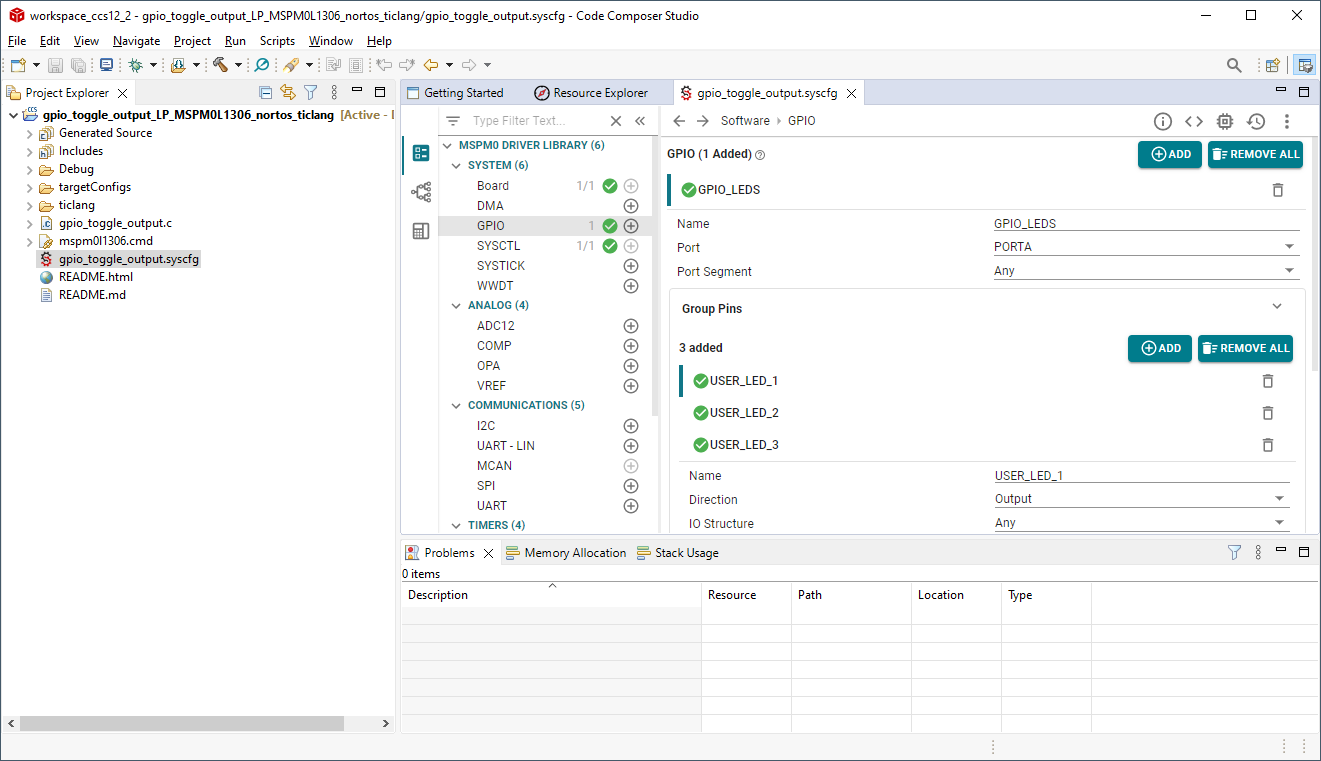Image resolution: width=1321 pixels, height=761 pixels.
Task: Open the calculator view in SysConfig sidebar
Action: pyautogui.click(x=421, y=231)
